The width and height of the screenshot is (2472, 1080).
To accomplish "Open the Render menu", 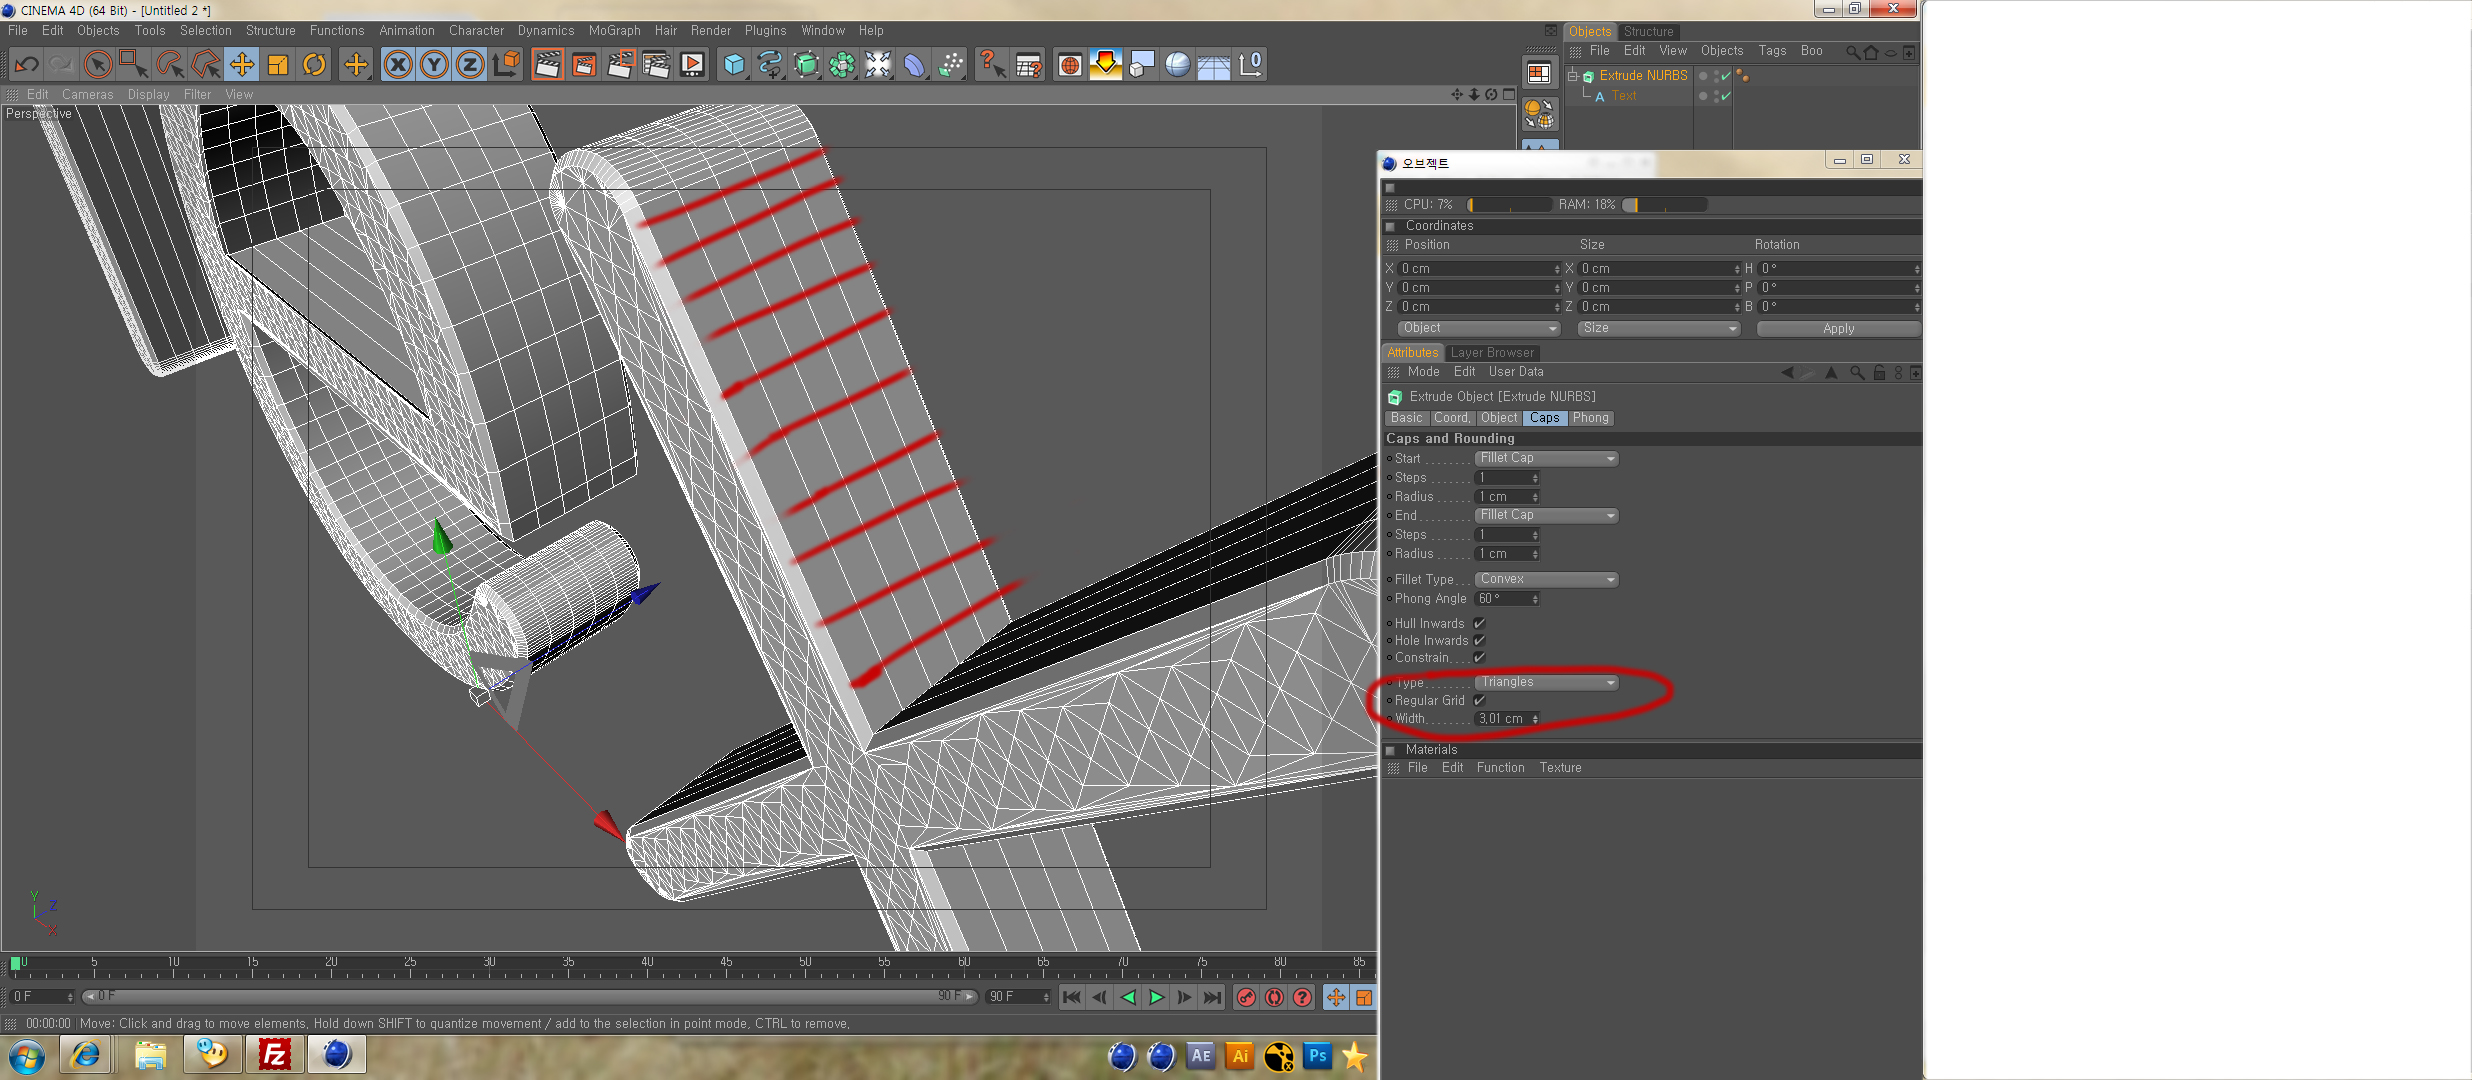I will 710,31.
